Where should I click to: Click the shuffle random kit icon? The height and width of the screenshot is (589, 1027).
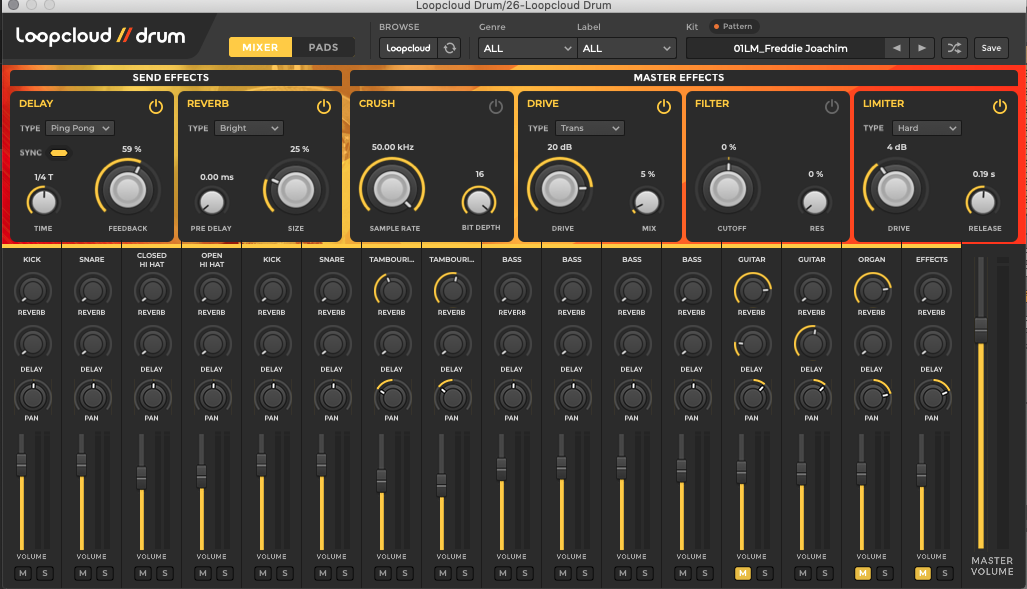pos(954,48)
